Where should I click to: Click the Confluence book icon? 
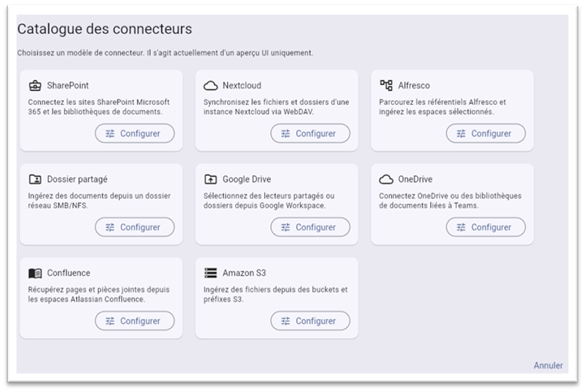[x=35, y=273]
